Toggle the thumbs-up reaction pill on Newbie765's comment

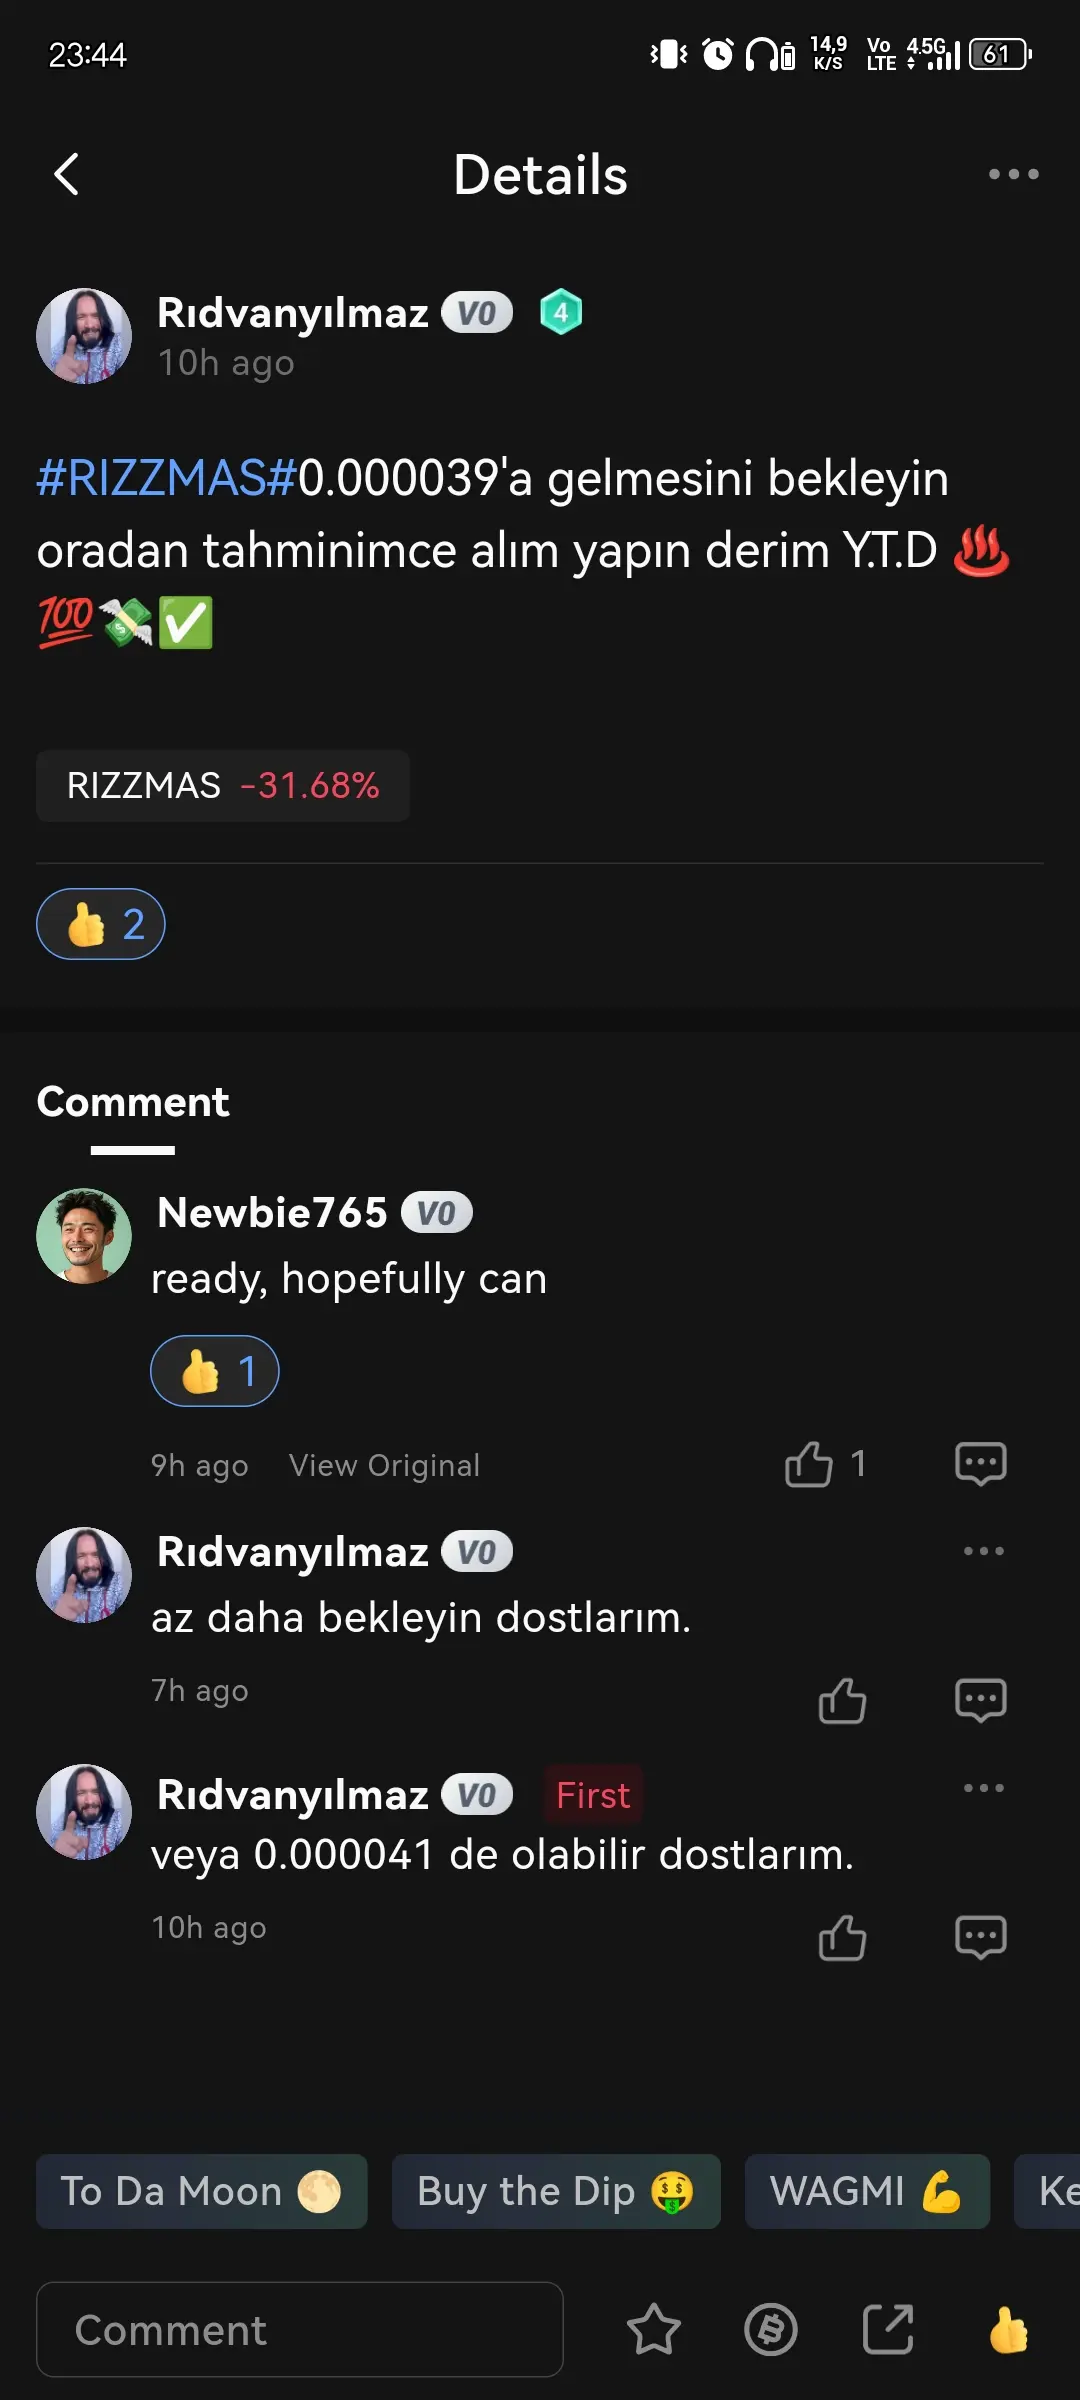(215, 1371)
